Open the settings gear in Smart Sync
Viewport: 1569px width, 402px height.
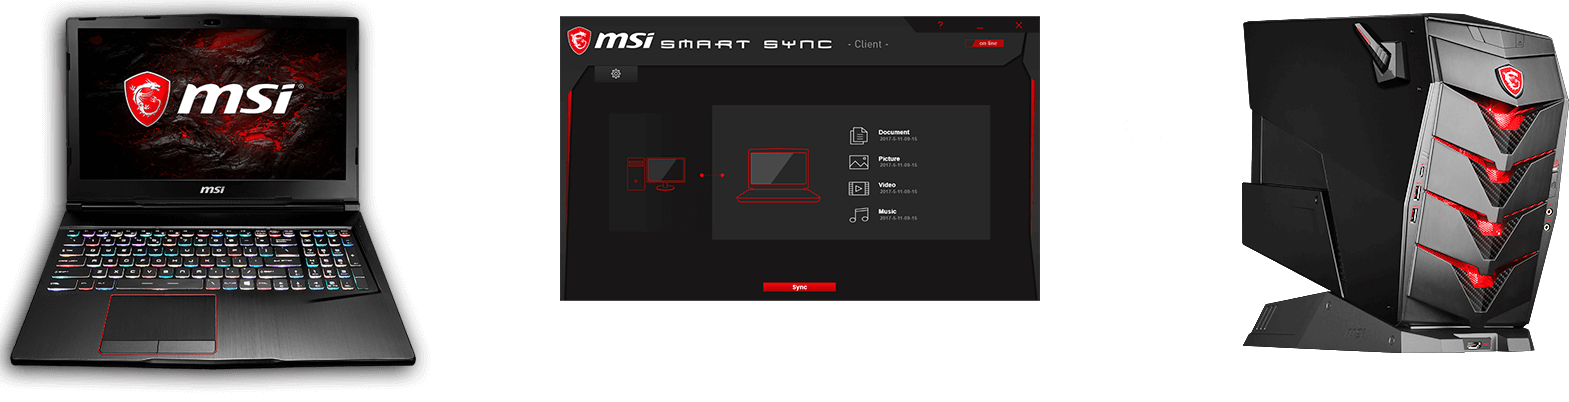click(616, 74)
